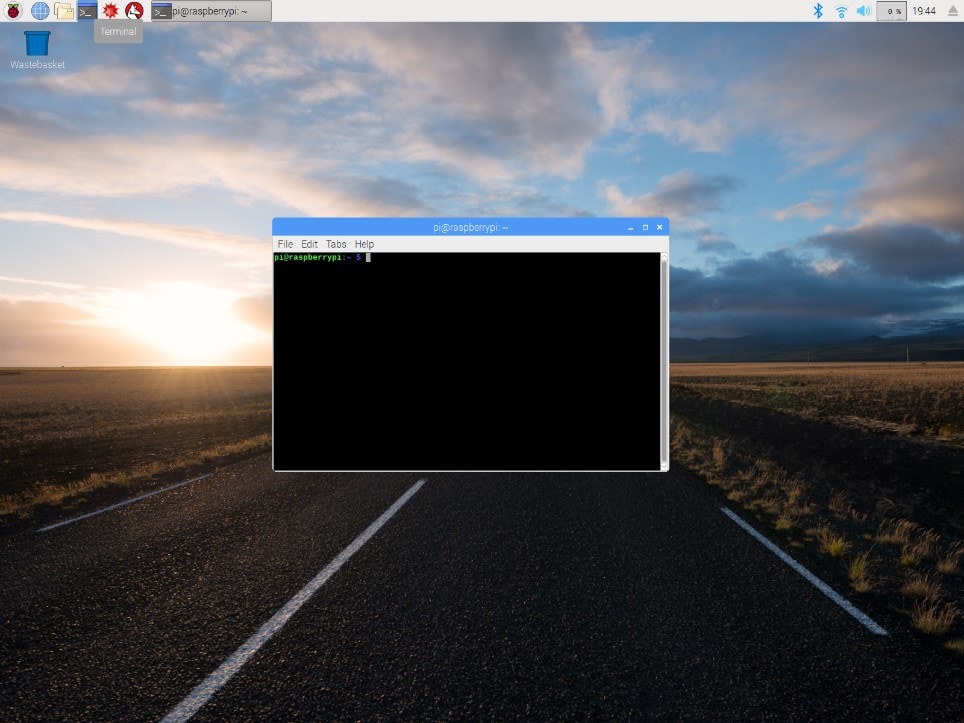Open the Wastebasket on the desktop
964x723 pixels.
tap(36, 45)
